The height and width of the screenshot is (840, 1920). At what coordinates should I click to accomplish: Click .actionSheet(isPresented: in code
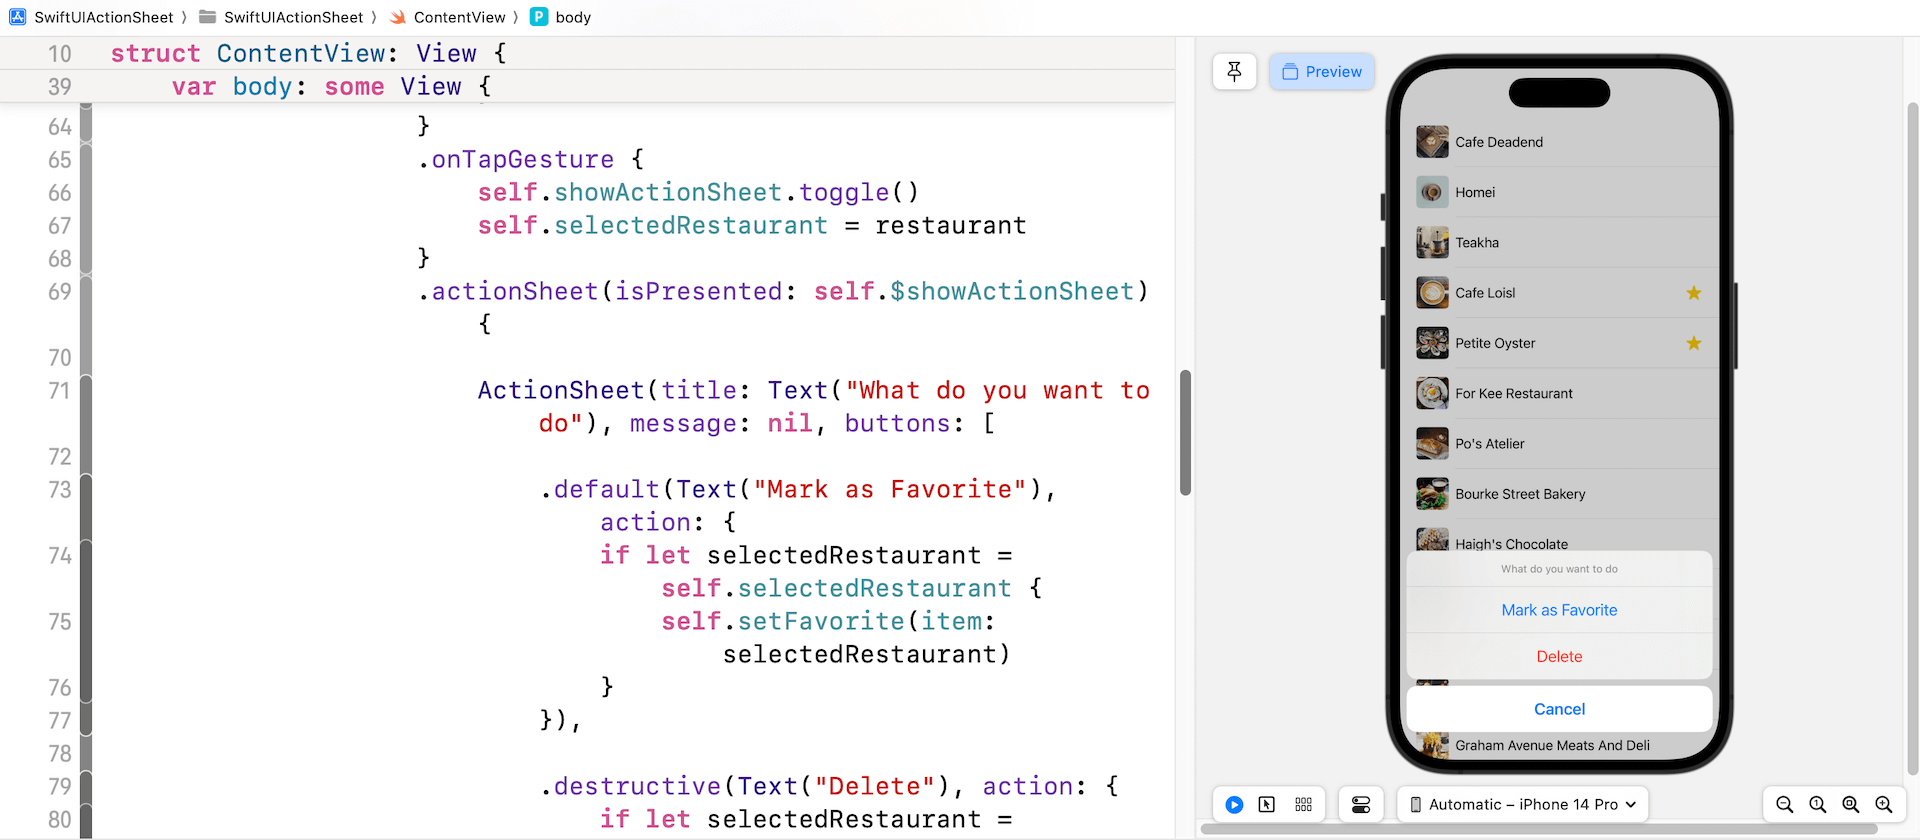(608, 292)
